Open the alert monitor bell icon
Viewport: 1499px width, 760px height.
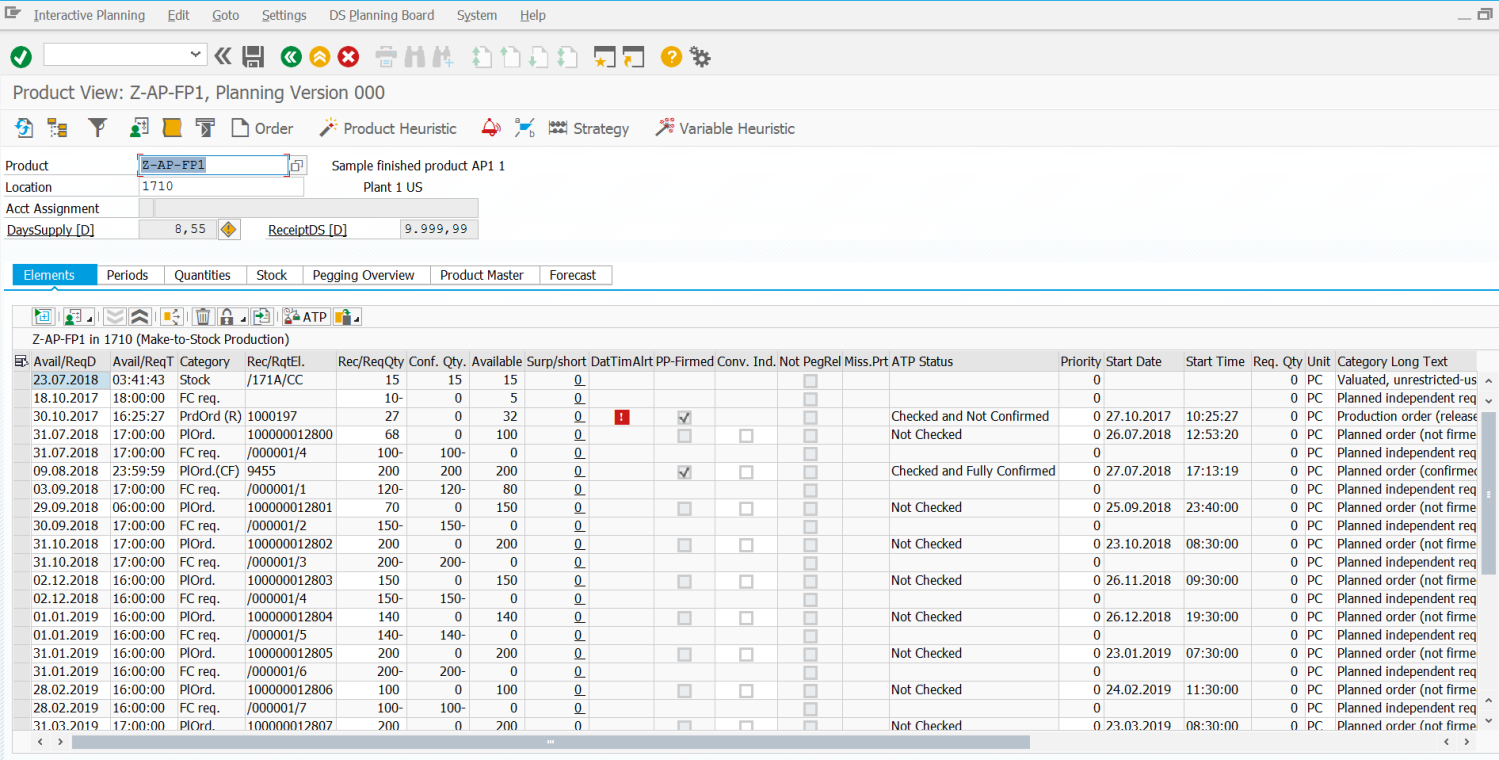coord(490,128)
